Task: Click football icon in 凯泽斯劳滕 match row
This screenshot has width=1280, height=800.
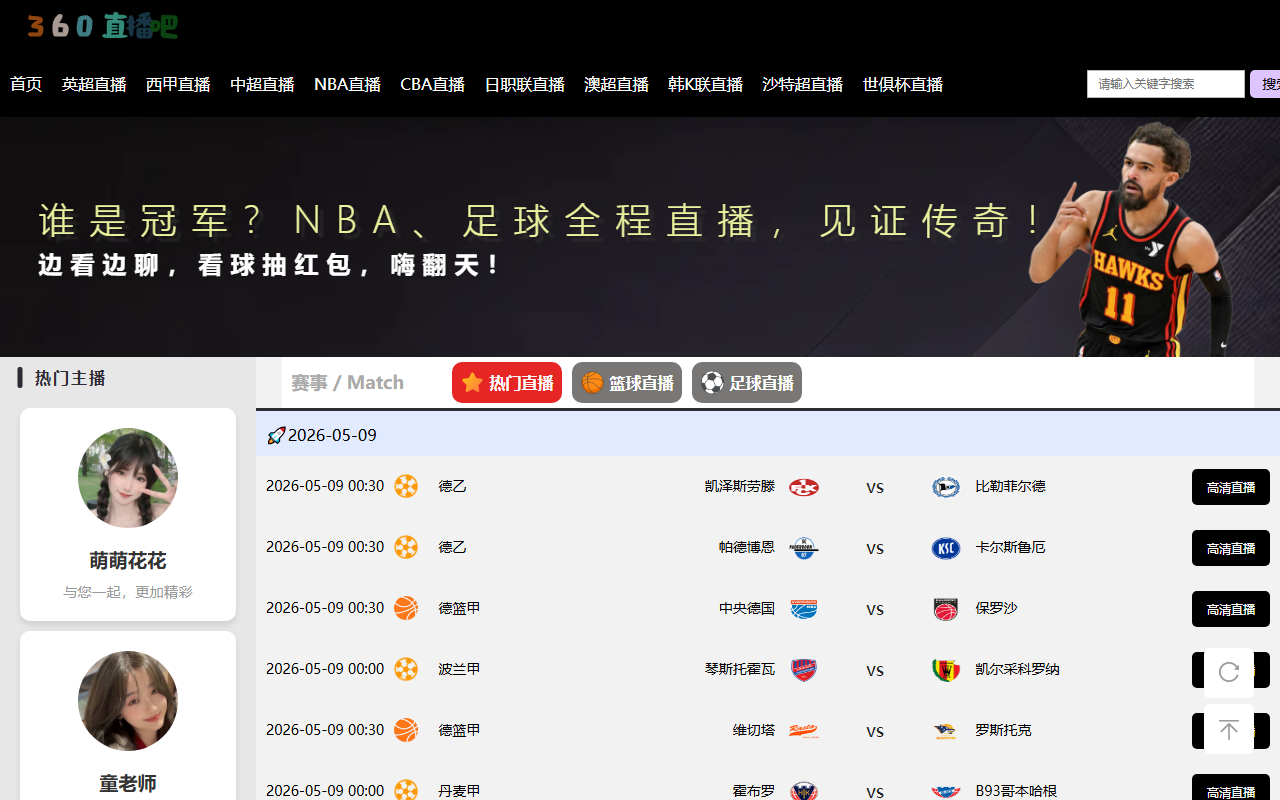Action: [406, 486]
